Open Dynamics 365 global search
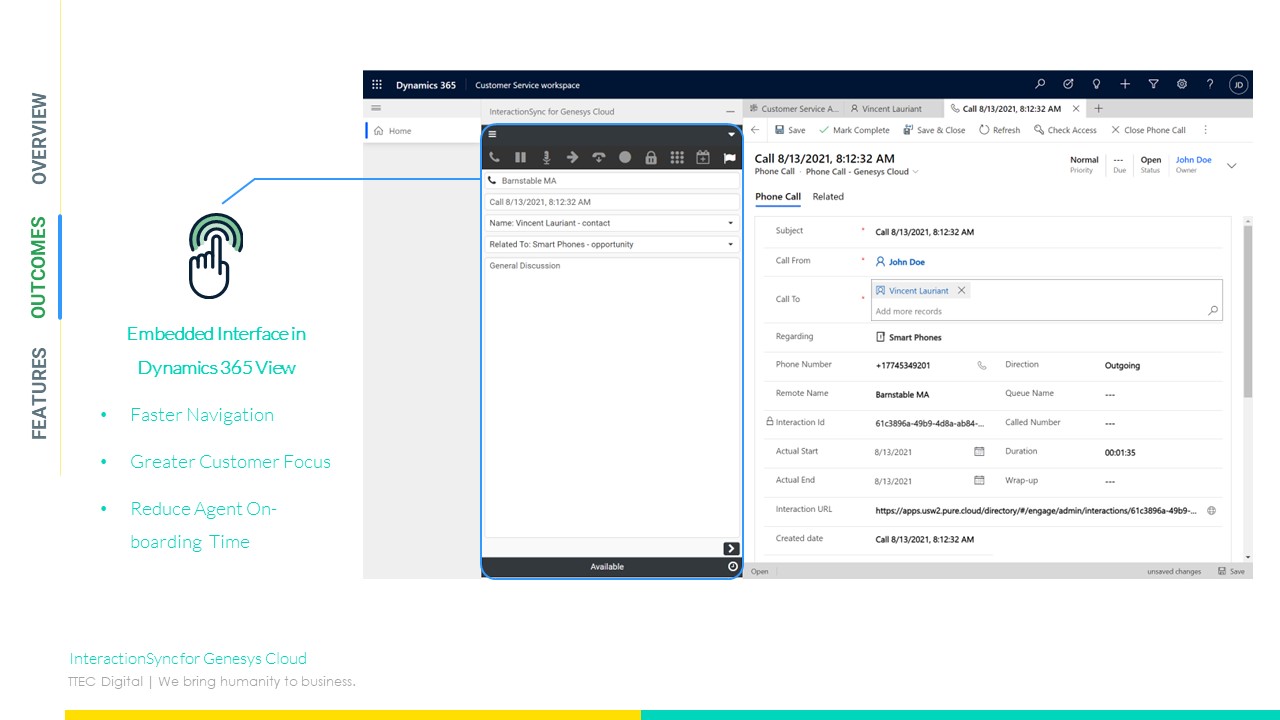 click(1040, 84)
